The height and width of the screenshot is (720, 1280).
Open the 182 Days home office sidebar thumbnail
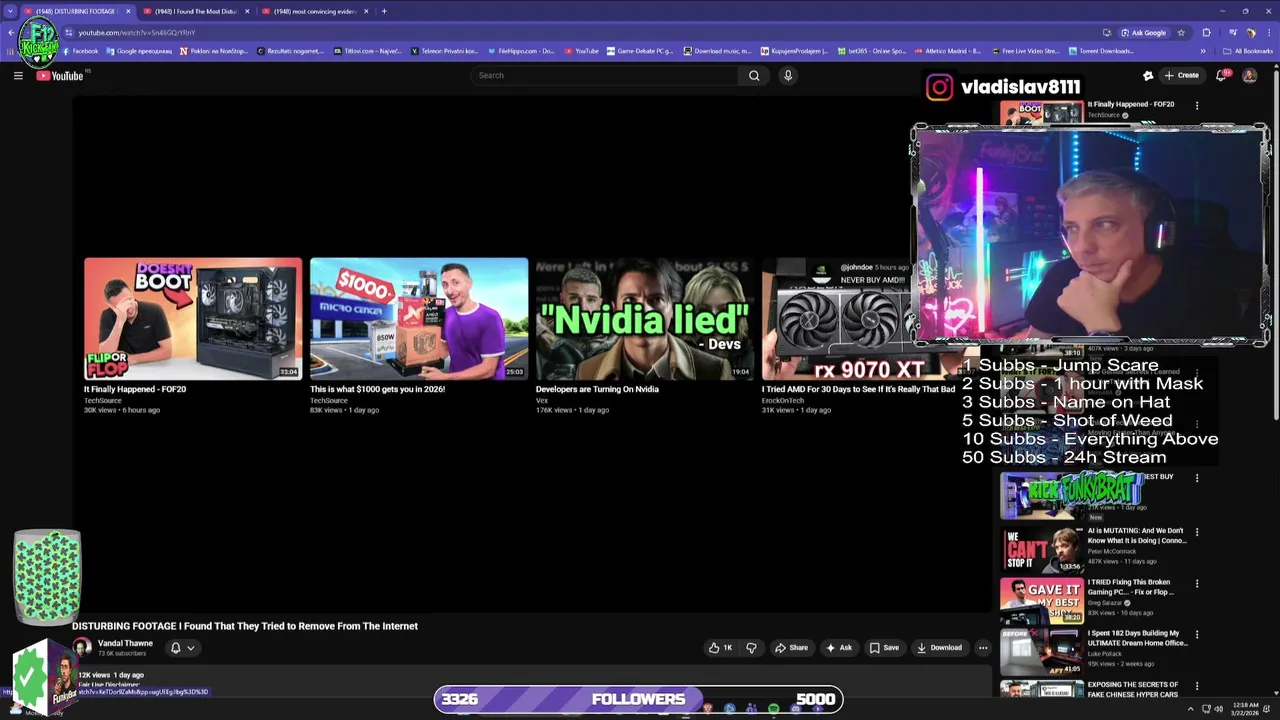click(1041, 651)
